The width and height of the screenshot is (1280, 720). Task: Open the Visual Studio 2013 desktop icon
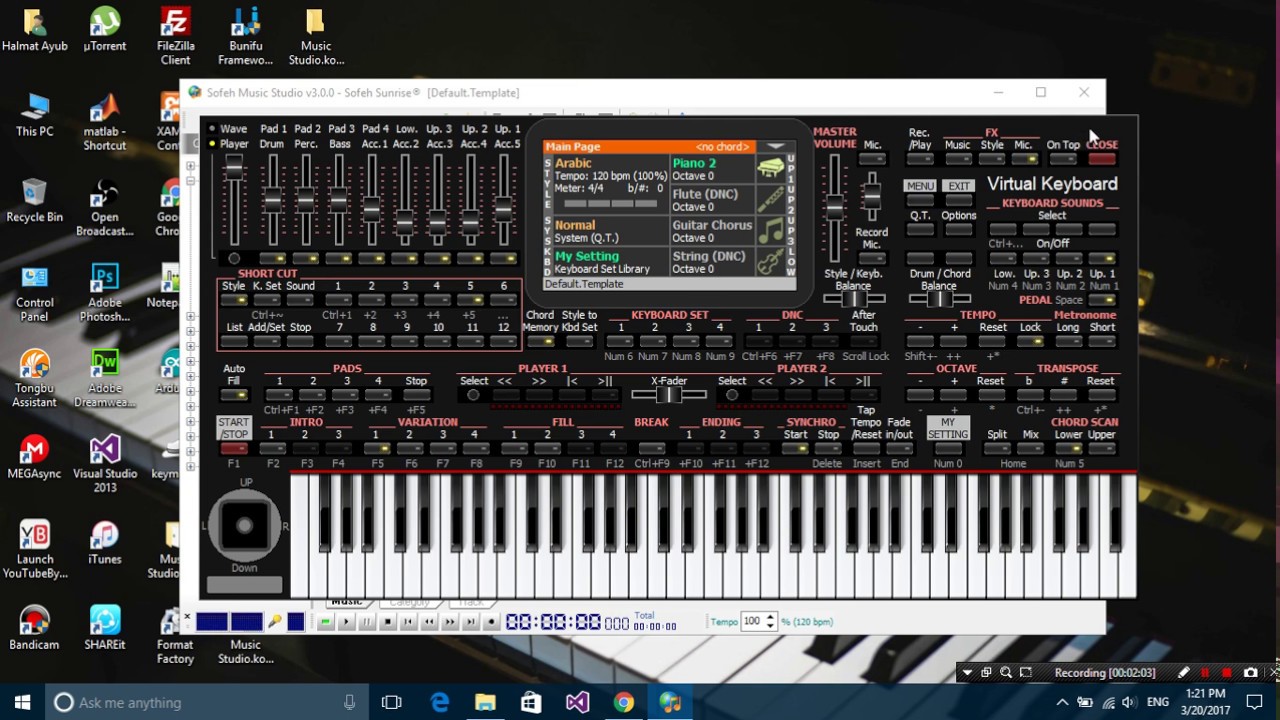[x=104, y=463]
